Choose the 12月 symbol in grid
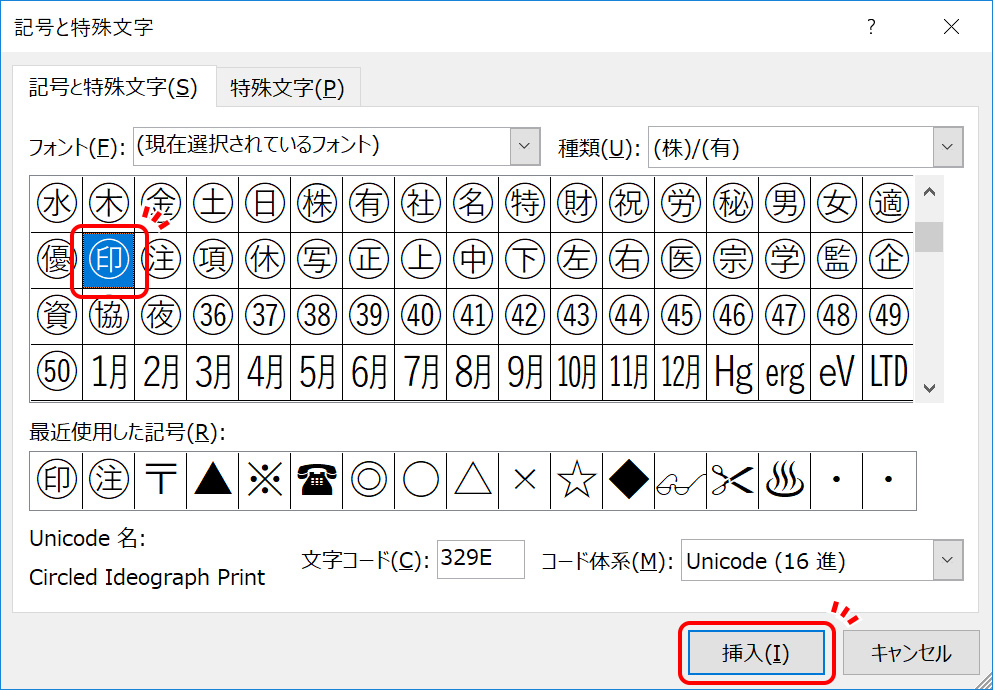Screen dimensions: 993x690 coord(680,373)
